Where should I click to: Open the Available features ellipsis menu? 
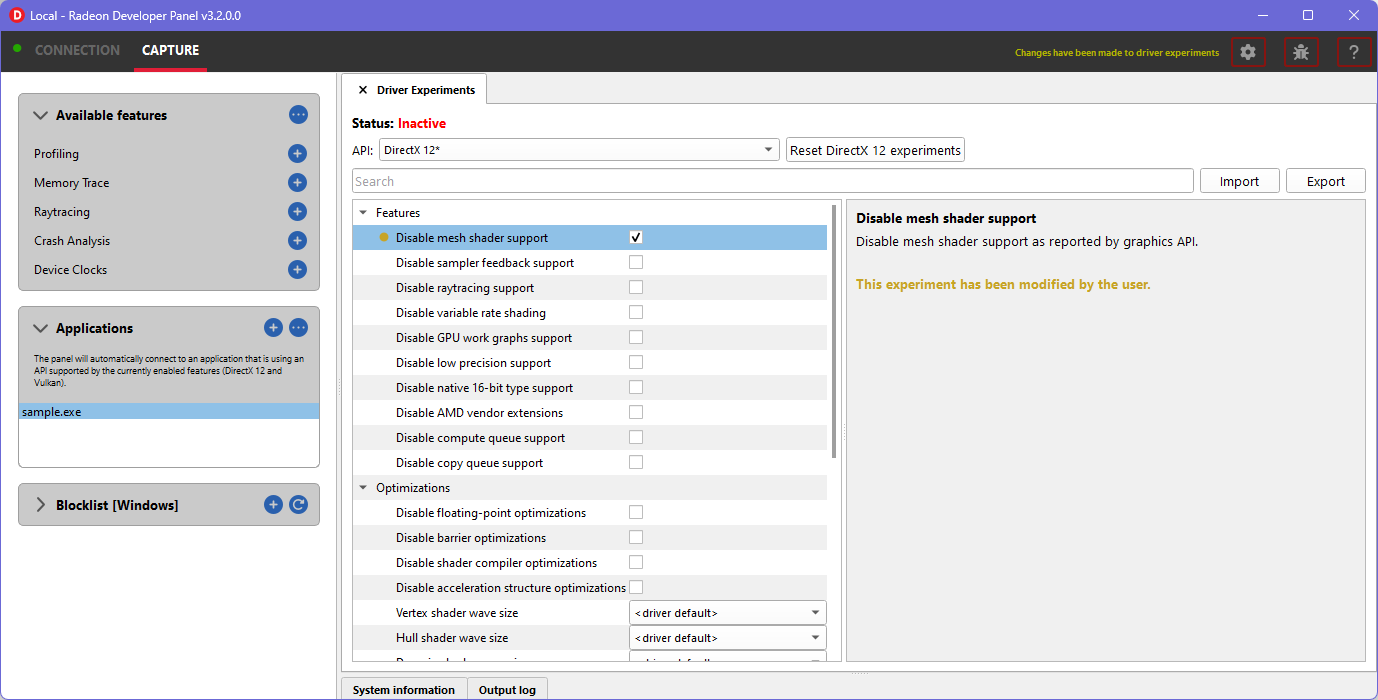click(298, 114)
